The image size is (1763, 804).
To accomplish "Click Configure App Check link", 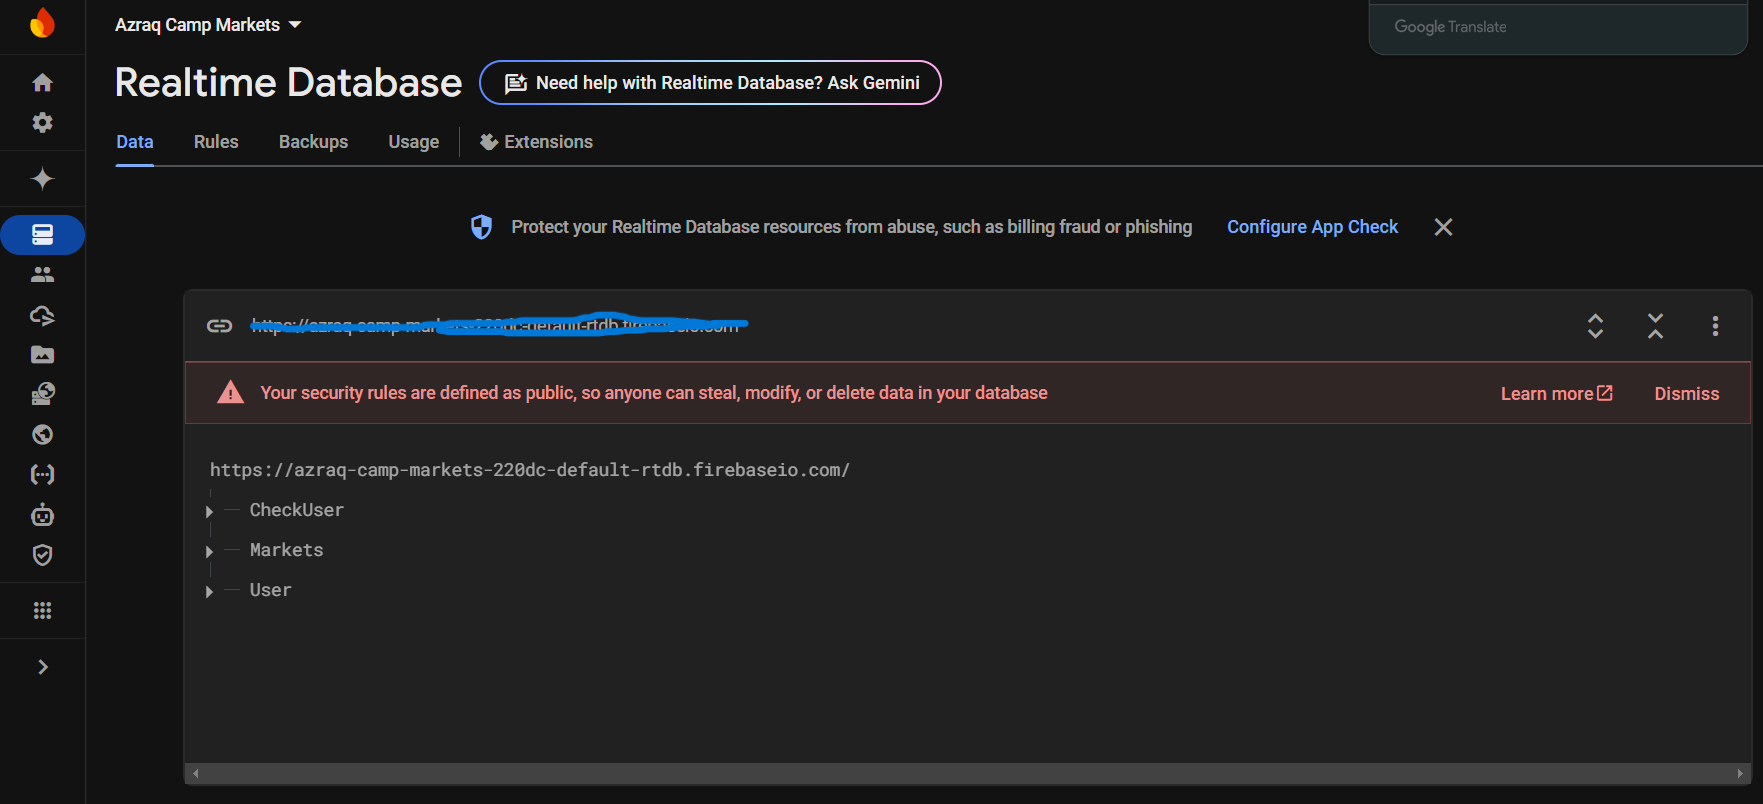I will pyautogui.click(x=1312, y=227).
